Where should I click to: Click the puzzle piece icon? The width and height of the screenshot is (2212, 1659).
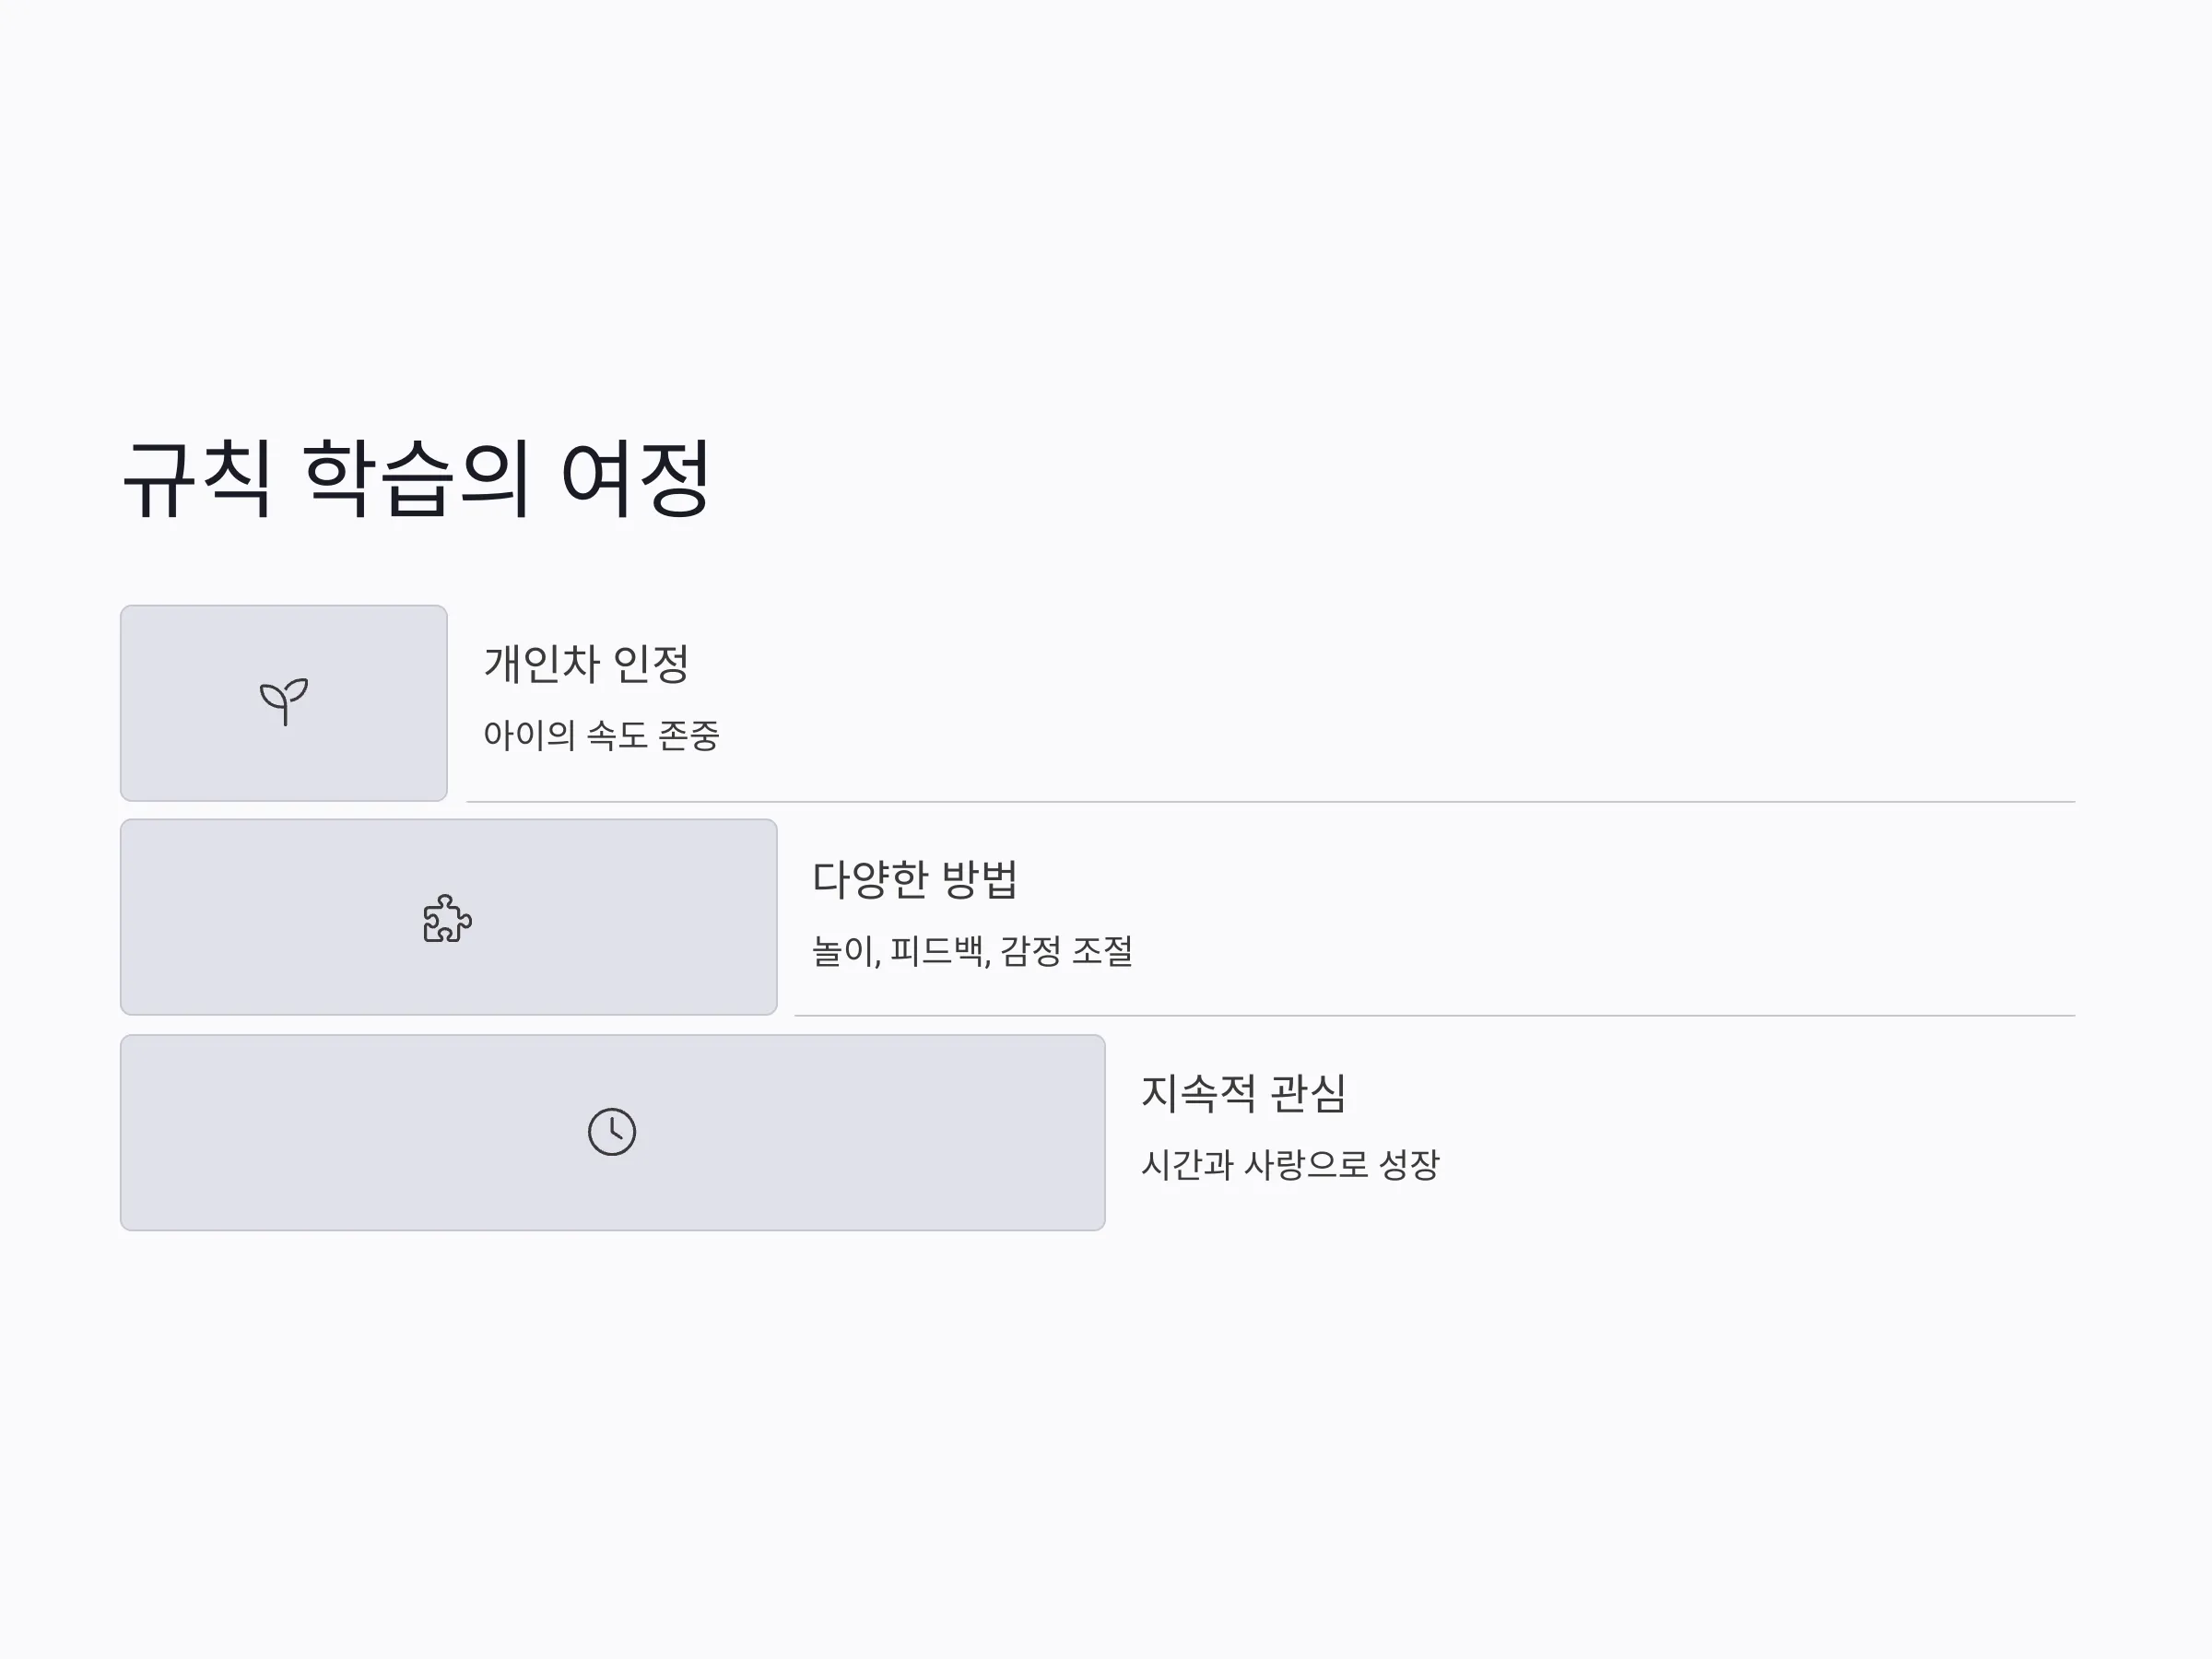point(447,918)
